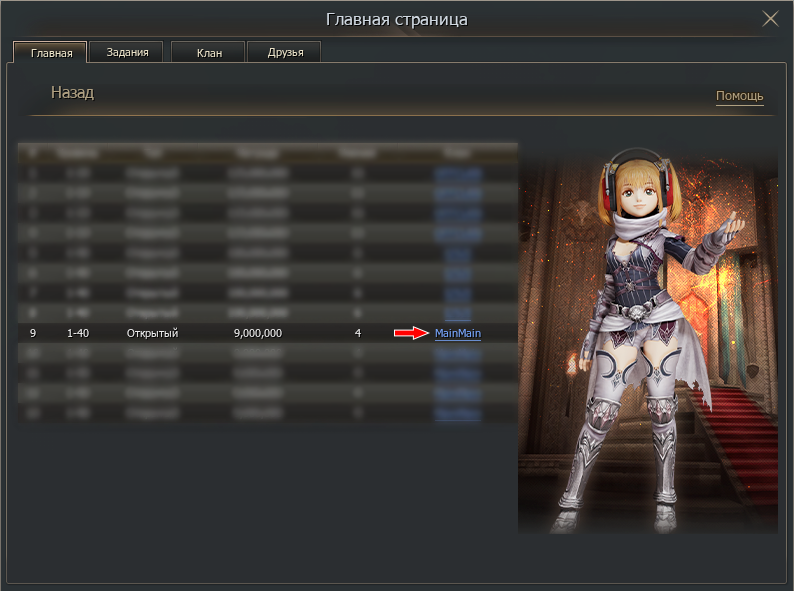The width and height of the screenshot is (794, 591).
Task: Click the blurred link directly below MainMain
Action: tap(458, 353)
